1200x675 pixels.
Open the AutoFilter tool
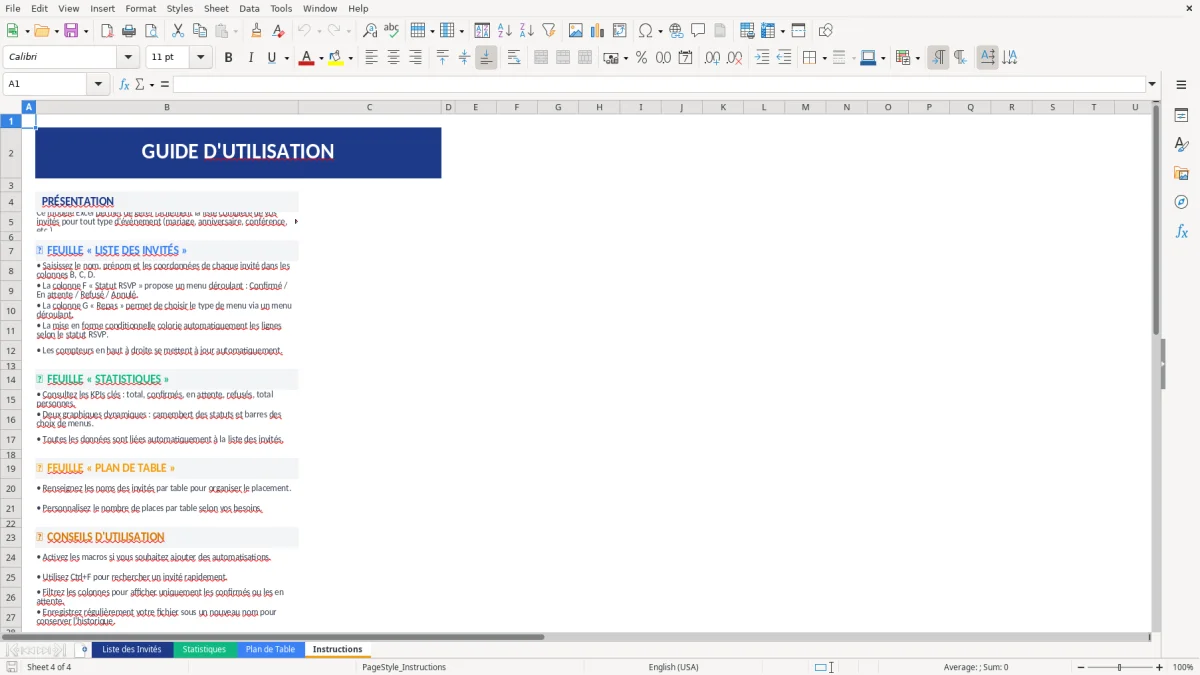pos(548,30)
